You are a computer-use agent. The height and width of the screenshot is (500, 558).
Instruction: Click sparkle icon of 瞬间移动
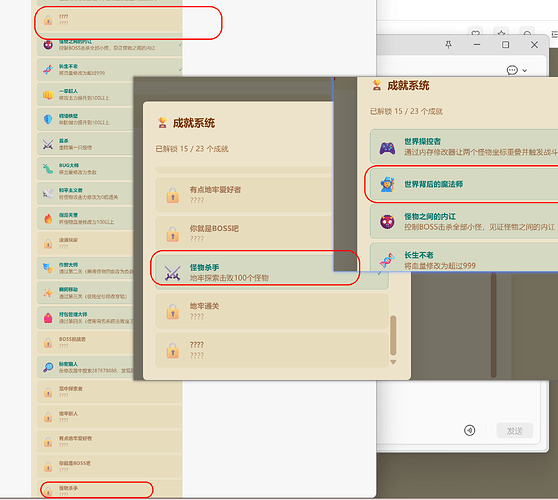coord(48,293)
